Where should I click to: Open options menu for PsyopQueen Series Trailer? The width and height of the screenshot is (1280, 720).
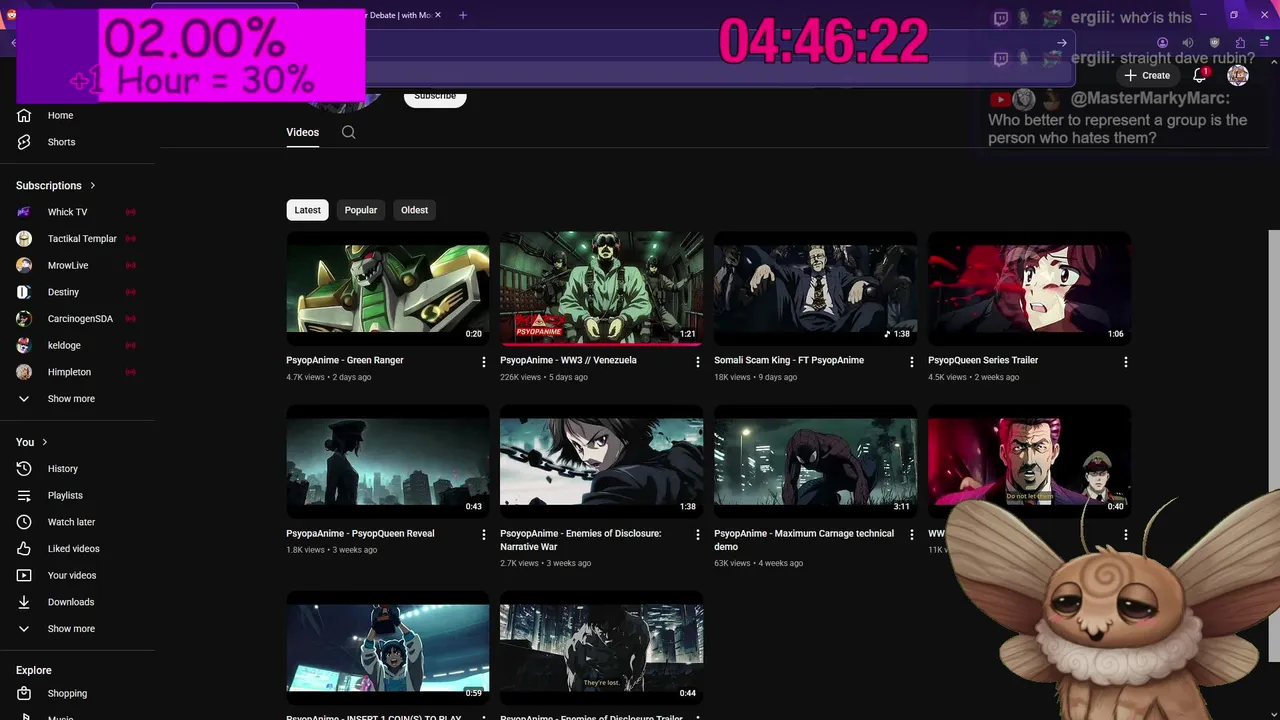pos(1126,362)
